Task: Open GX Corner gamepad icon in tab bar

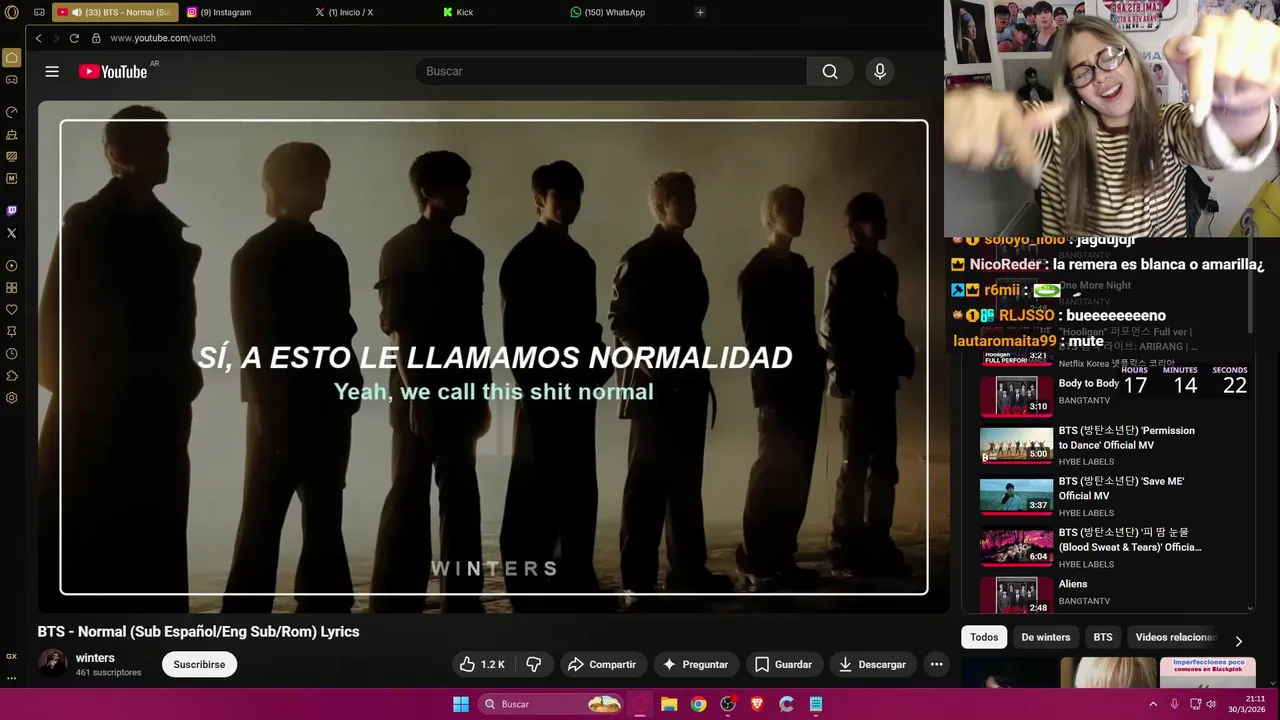Action: [x=39, y=12]
